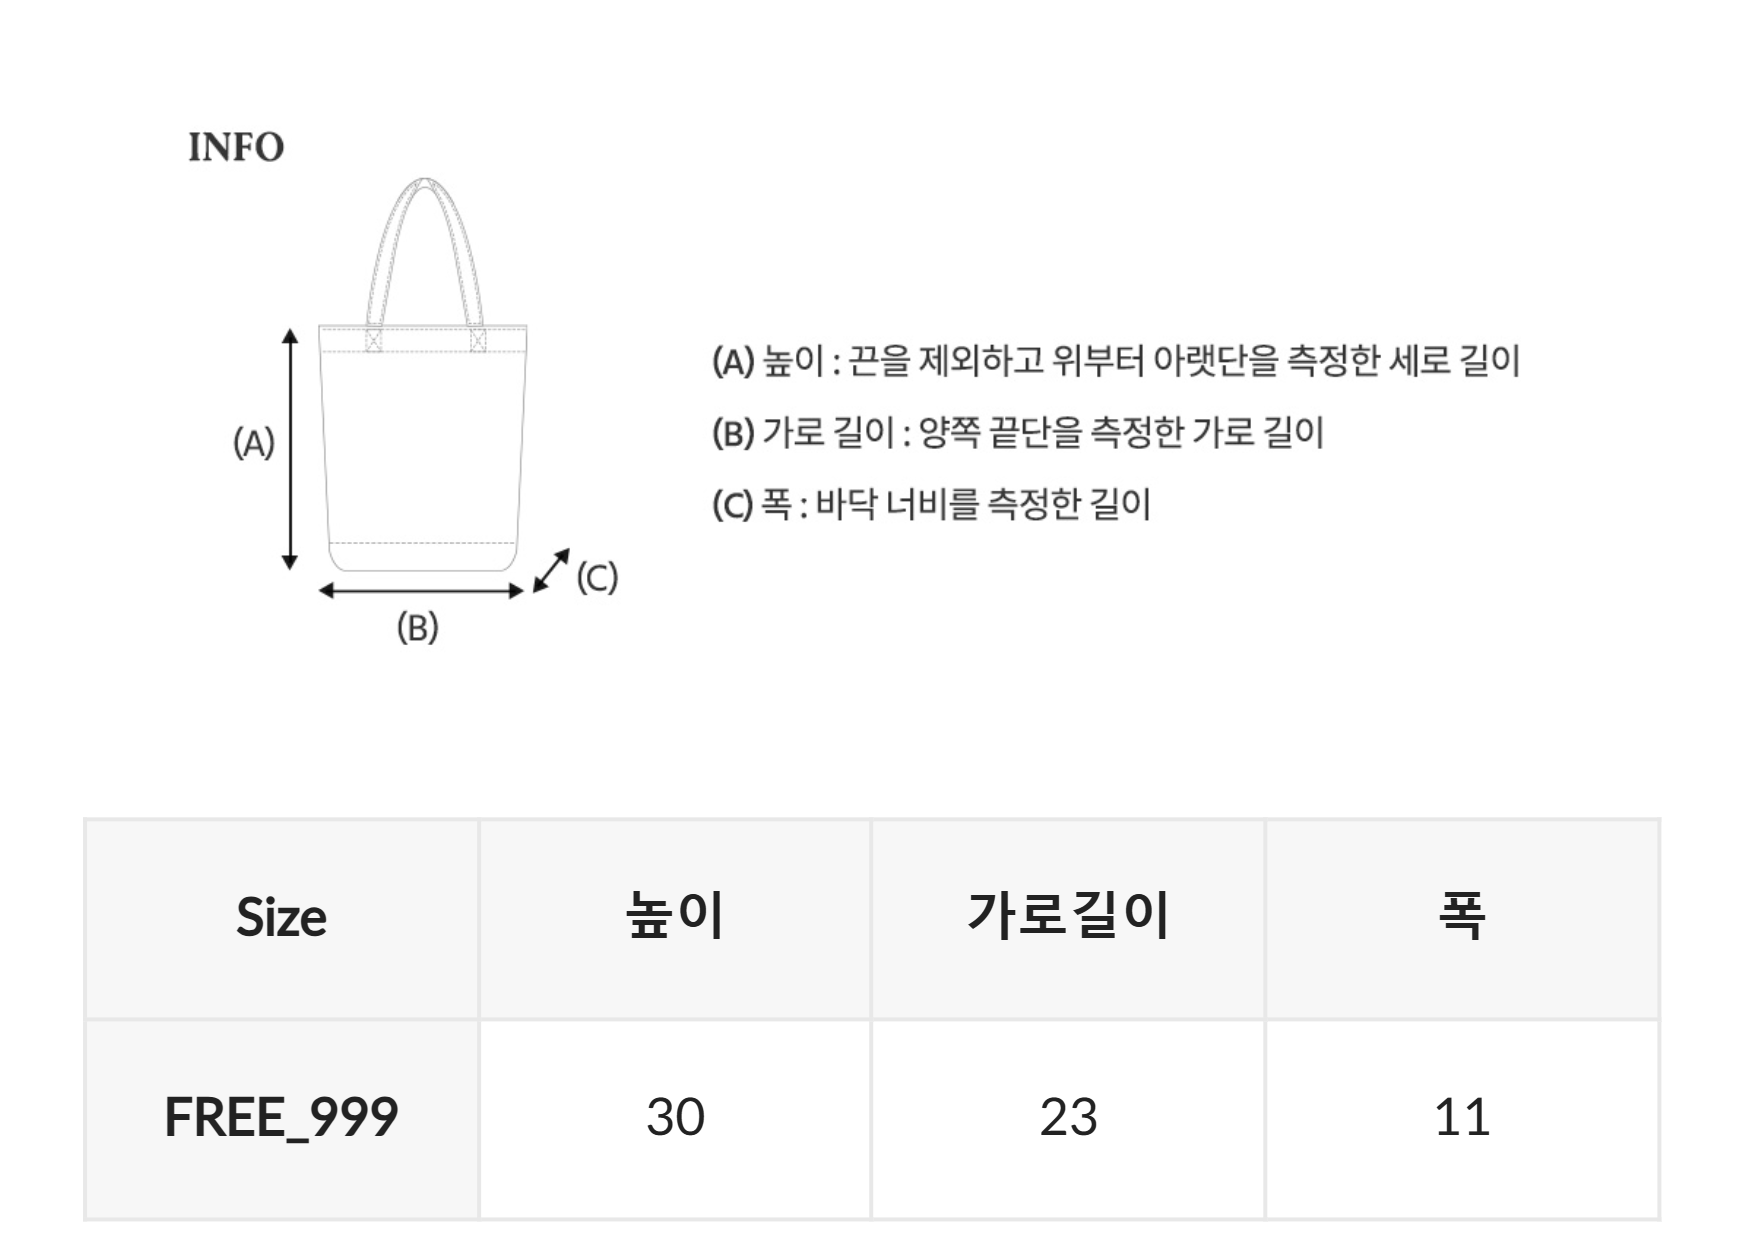This screenshot has width=1741, height=1255.
Task: Click the diagonal depth arrow near (C)
Action: [x=551, y=570]
